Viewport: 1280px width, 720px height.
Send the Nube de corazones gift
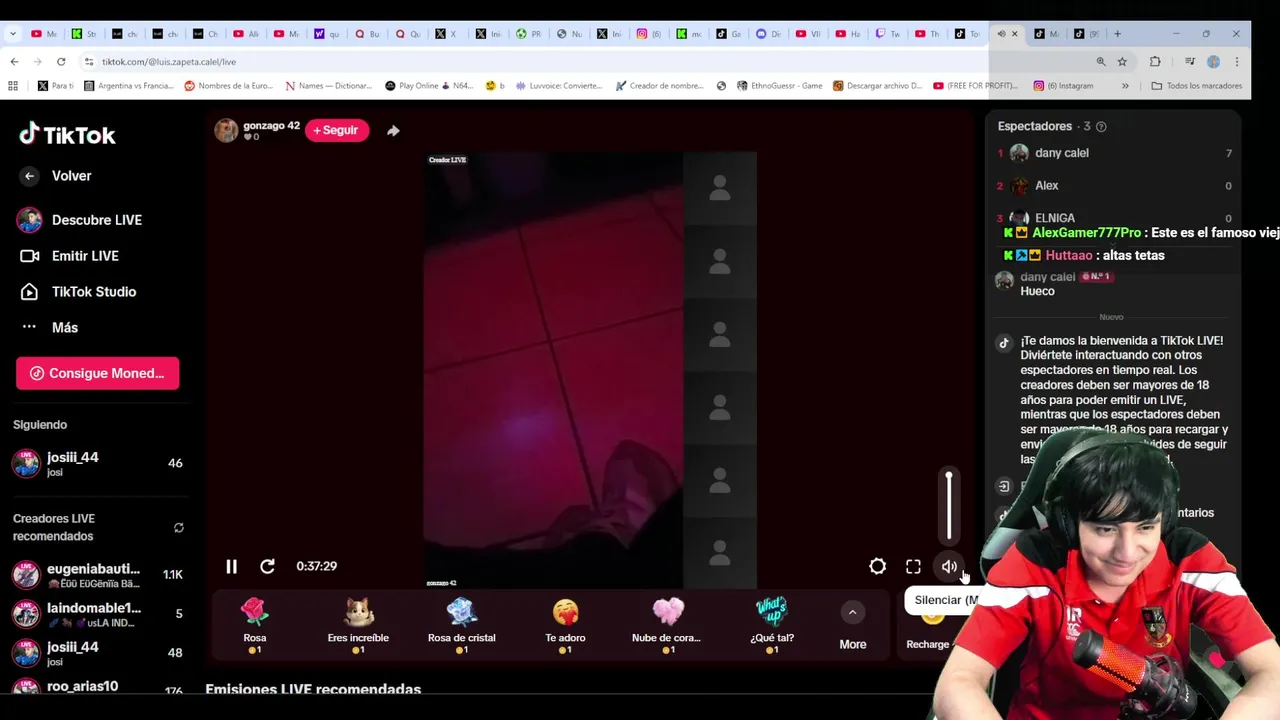click(667, 625)
